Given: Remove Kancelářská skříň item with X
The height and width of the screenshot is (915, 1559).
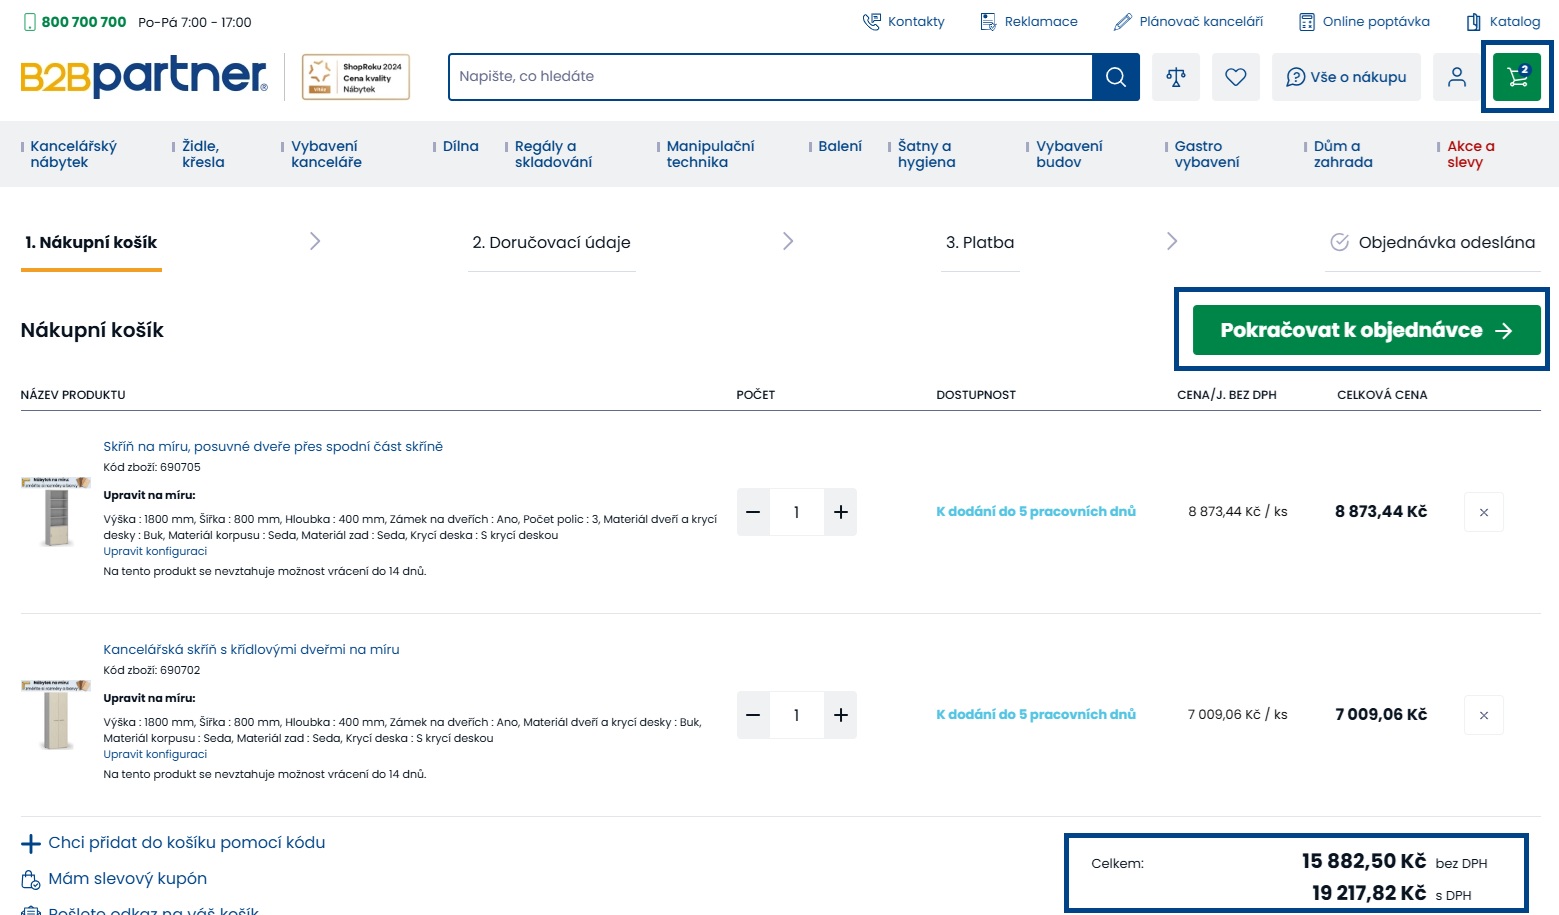Looking at the screenshot, I should click(x=1483, y=715).
